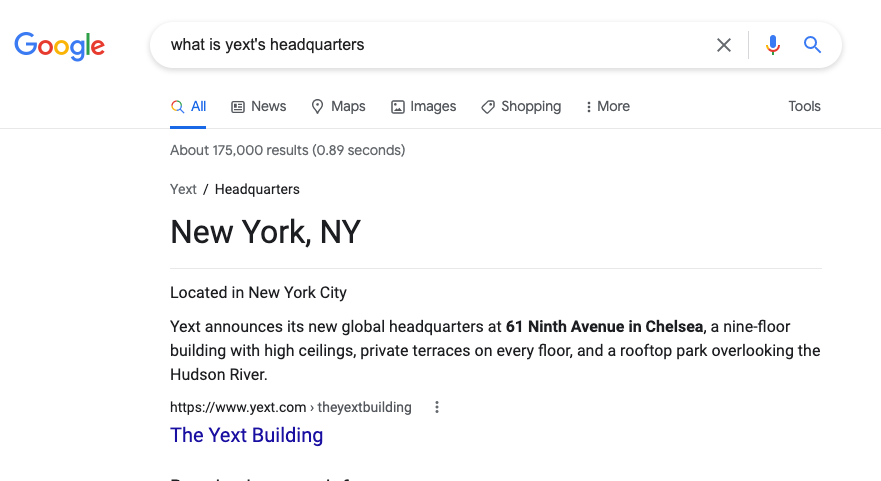Screen dimensions: 881x481
Task: Click the Maps tab pin icon
Action: point(317,107)
